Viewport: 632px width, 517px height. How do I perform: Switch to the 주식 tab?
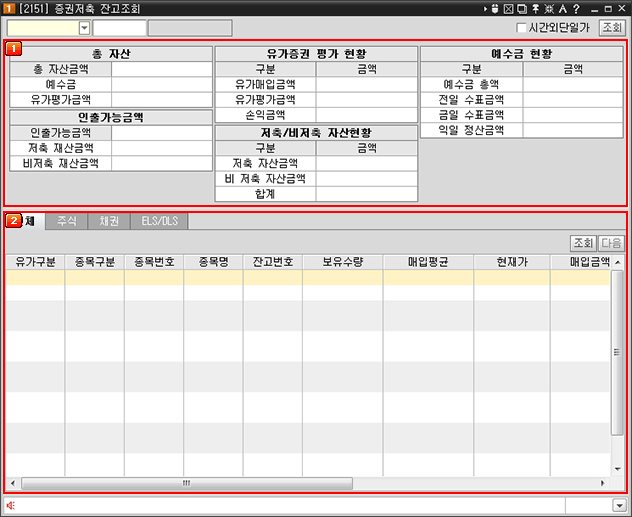(66, 221)
